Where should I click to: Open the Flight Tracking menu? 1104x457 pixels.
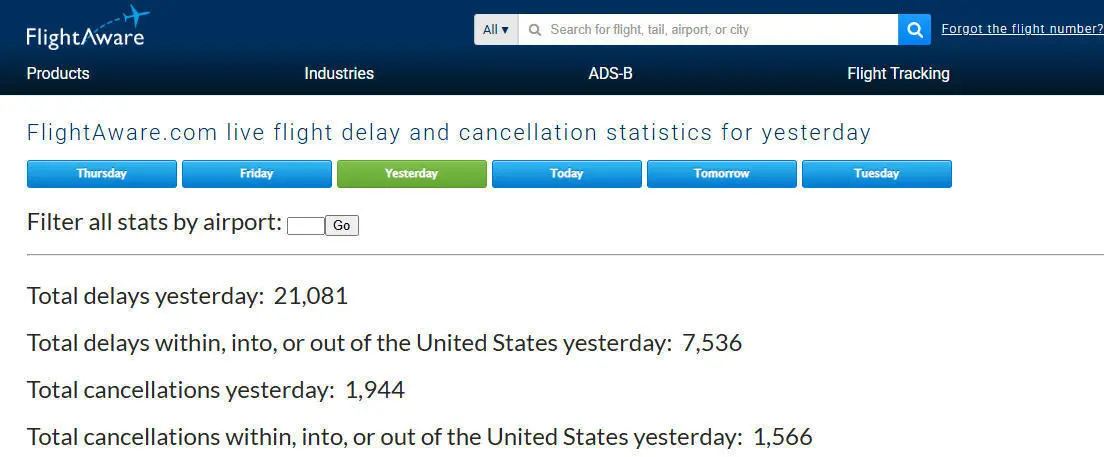coord(898,73)
